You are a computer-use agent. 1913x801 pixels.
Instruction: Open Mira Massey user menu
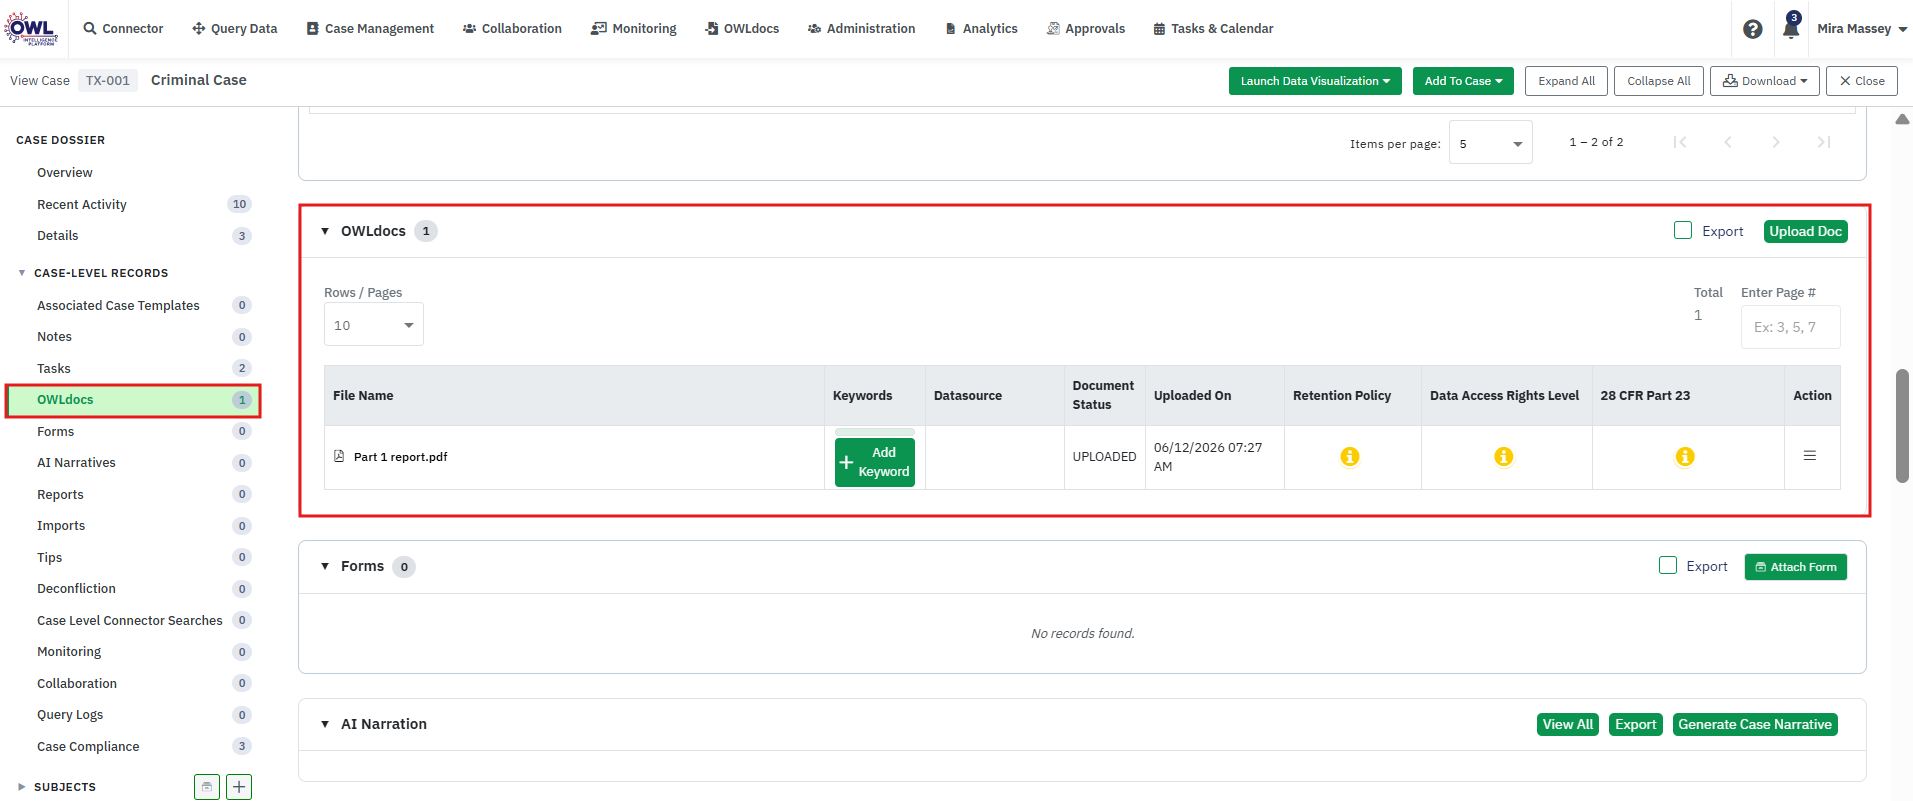pos(1862,29)
